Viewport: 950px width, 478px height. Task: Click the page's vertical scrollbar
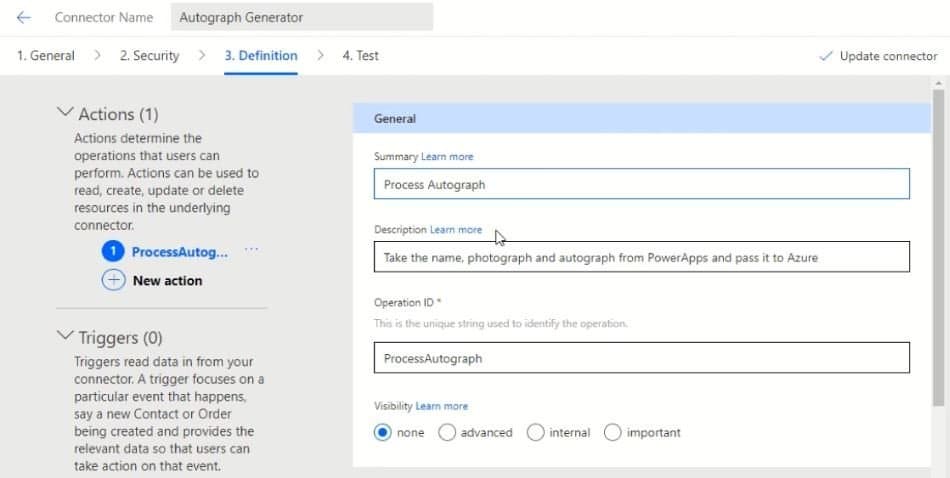tap(938, 247)
